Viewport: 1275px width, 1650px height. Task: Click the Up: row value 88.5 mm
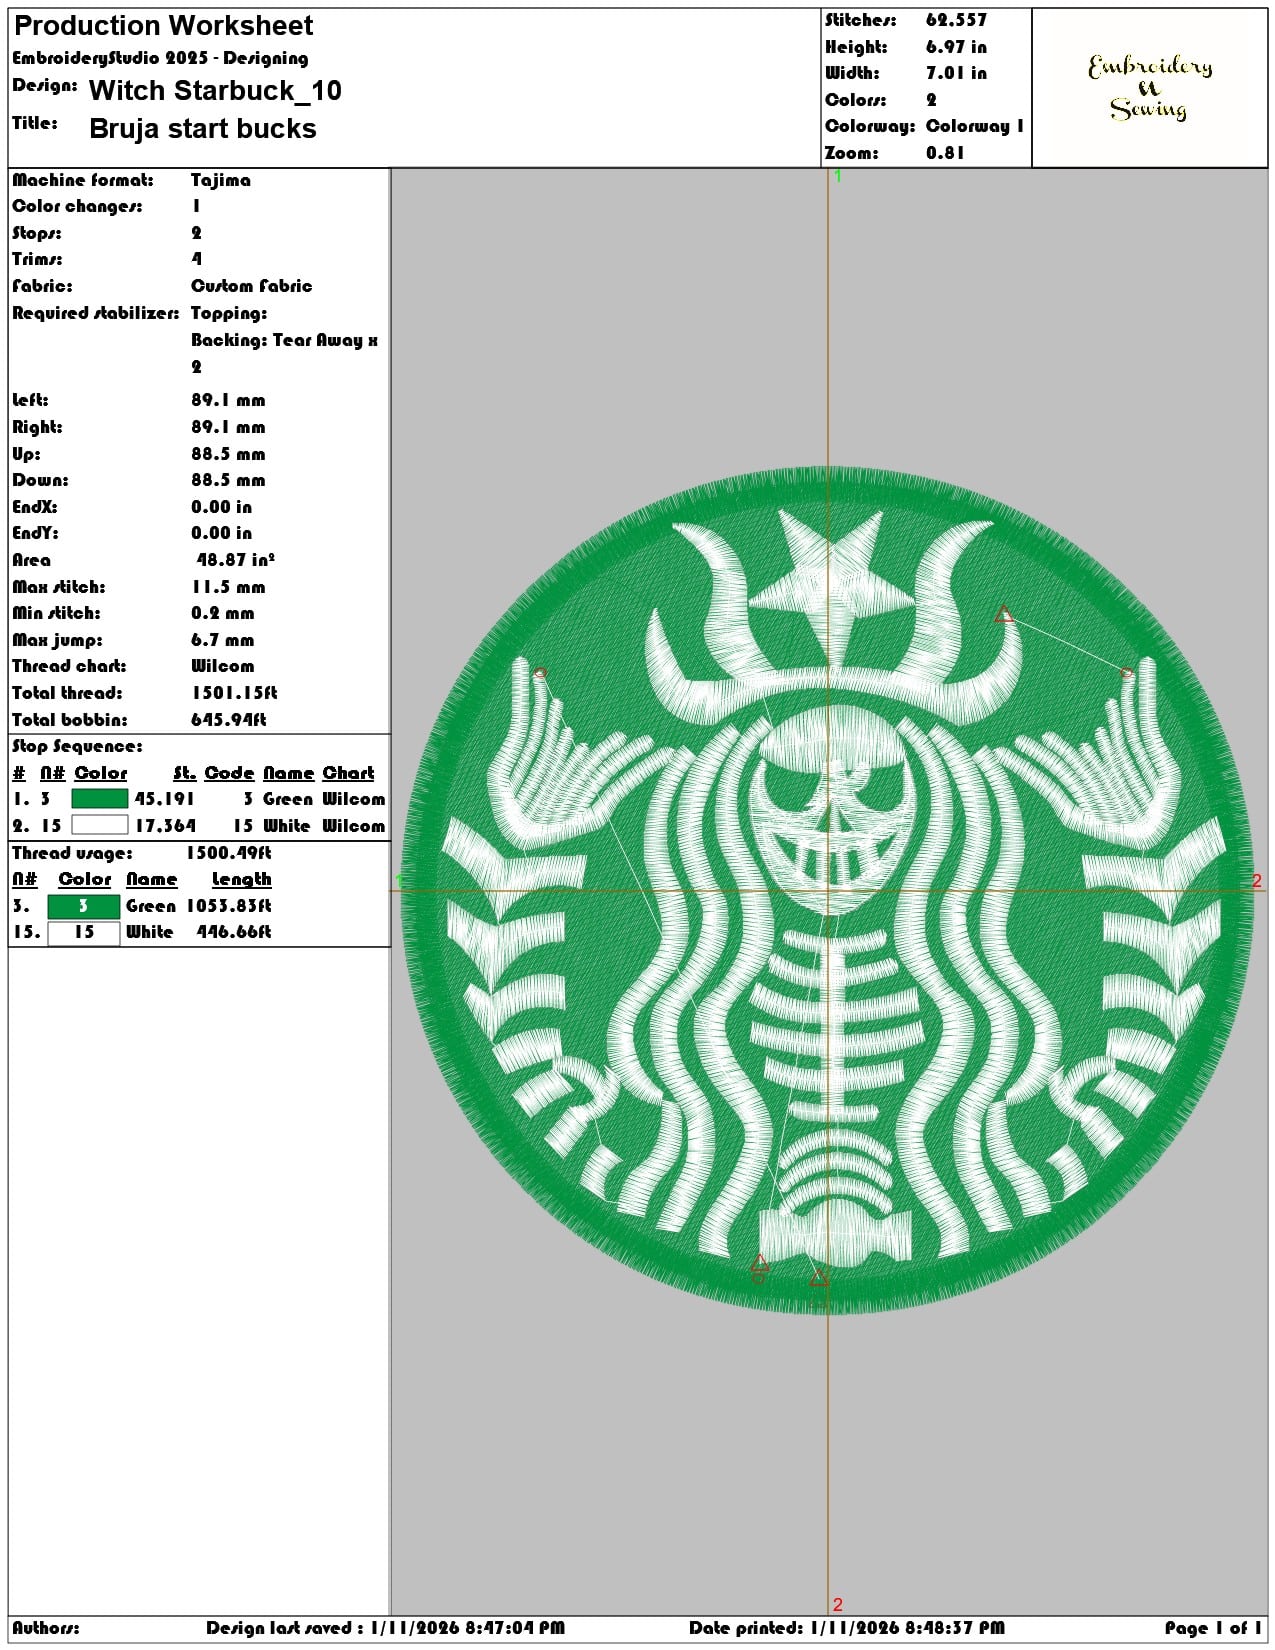(x=228, y=454)
